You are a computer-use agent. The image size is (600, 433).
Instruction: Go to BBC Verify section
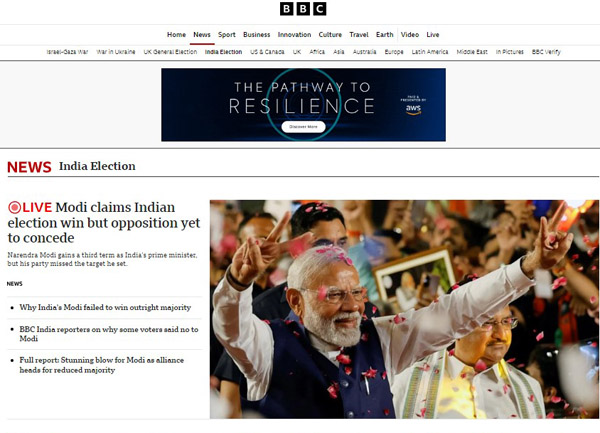pyautogui.click(x=546, y=52)
